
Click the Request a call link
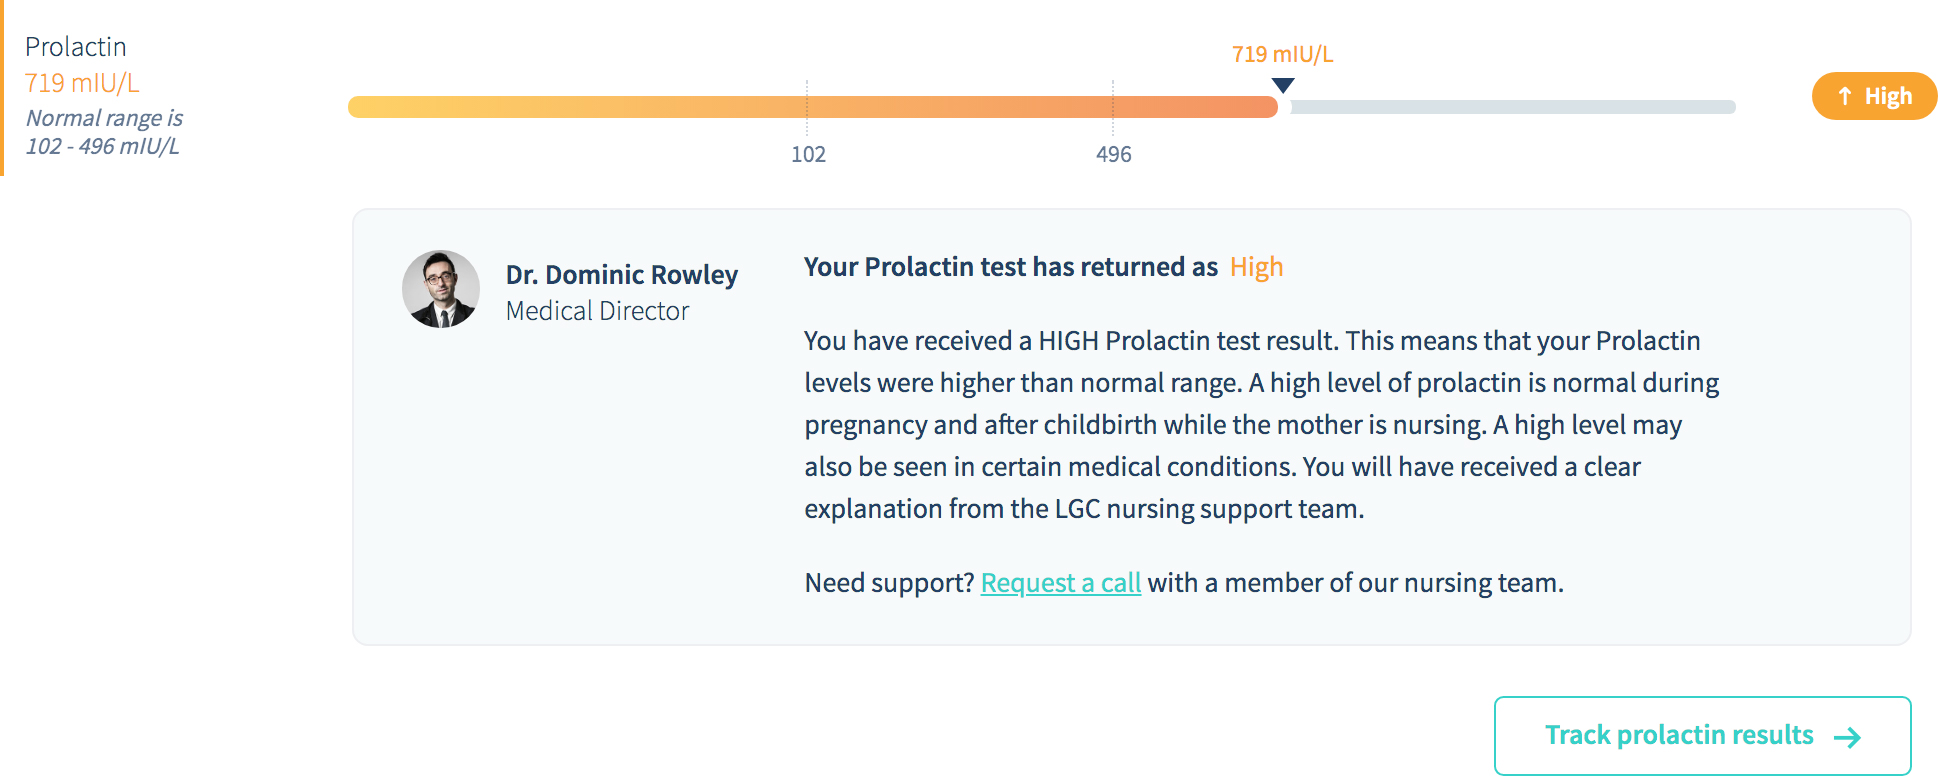point(1060,583)
